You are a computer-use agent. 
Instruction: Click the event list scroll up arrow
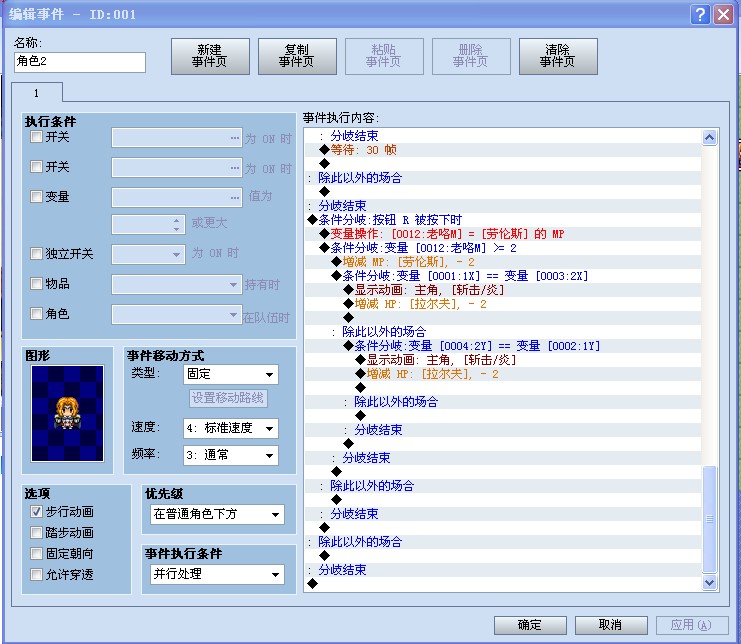click(709, 137)
